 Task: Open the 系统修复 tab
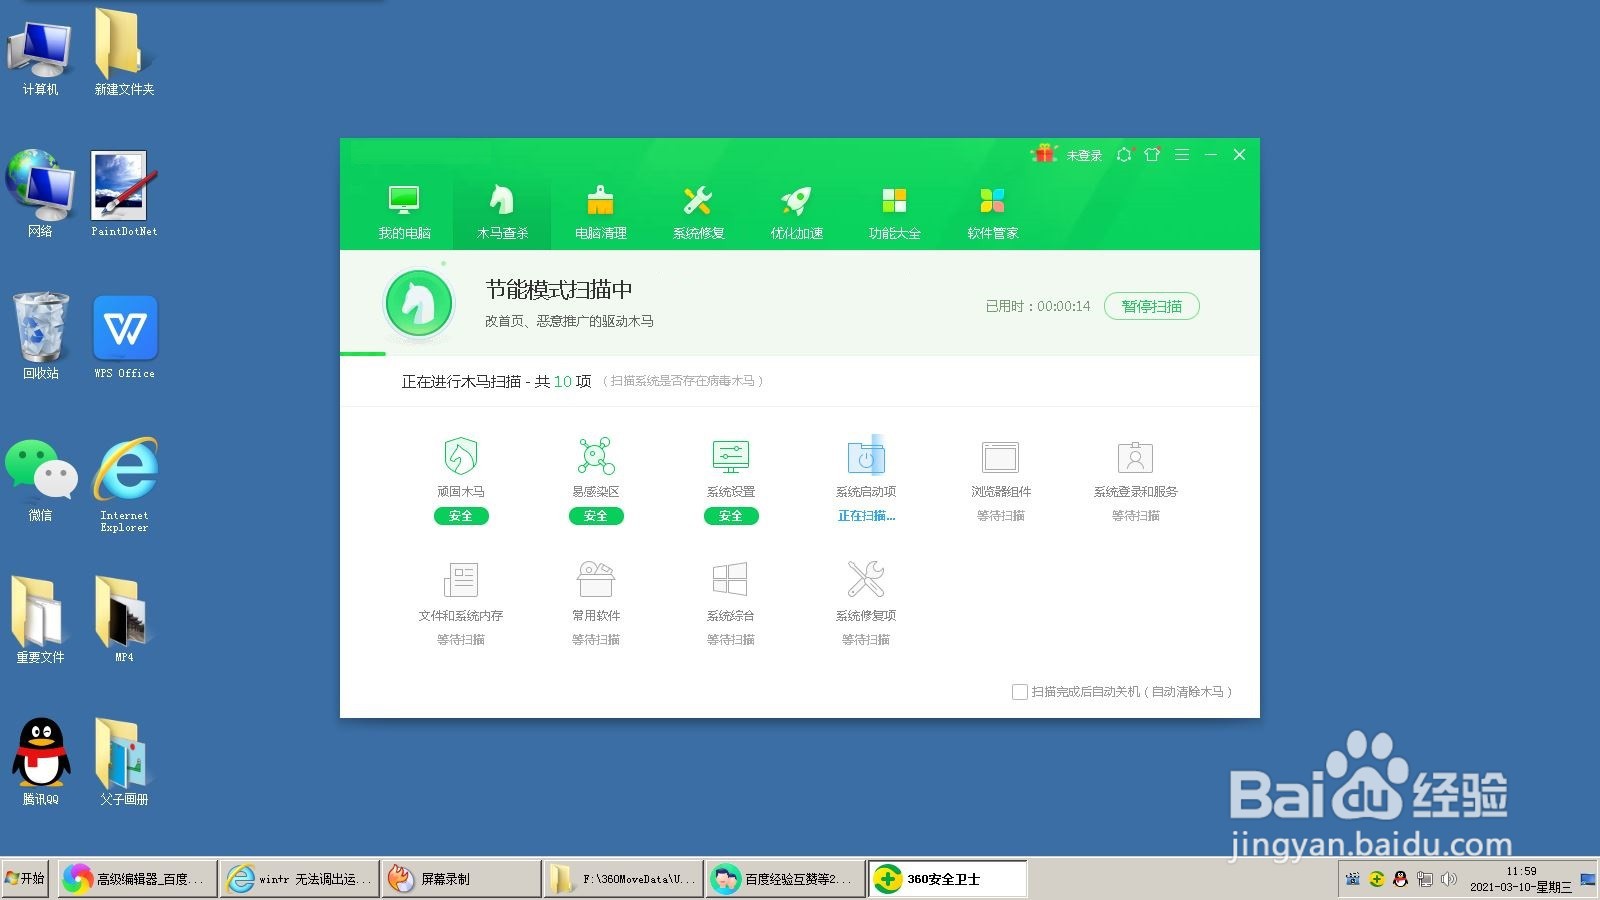click(698, 212)
